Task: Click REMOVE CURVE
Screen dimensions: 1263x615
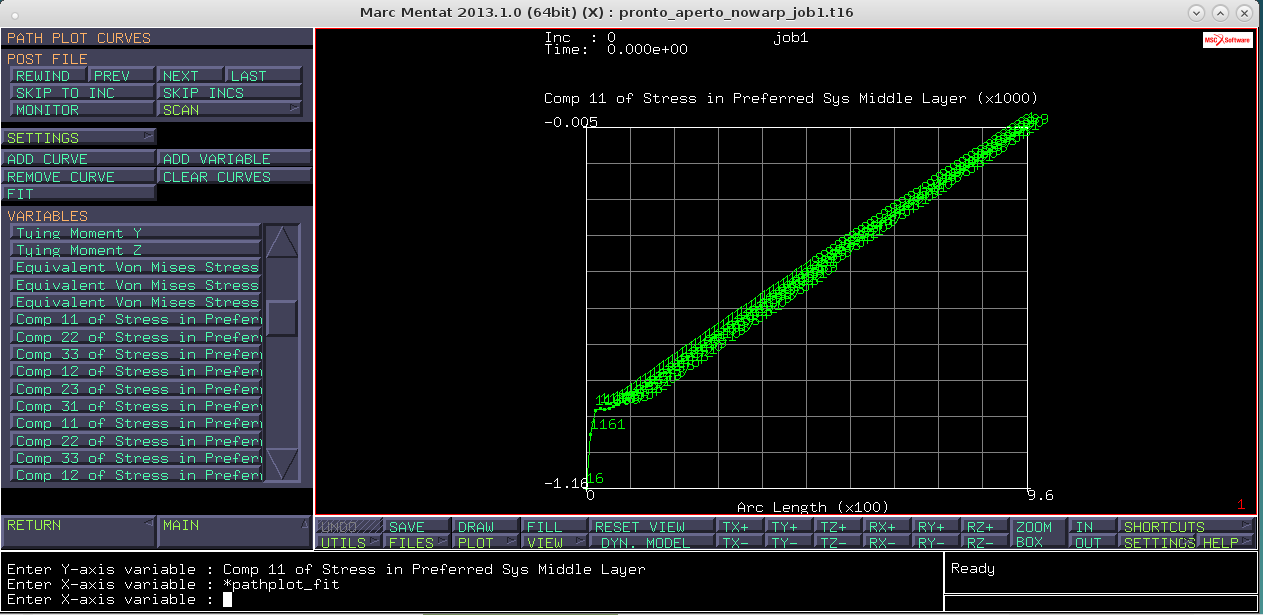Action: (79, 176)
